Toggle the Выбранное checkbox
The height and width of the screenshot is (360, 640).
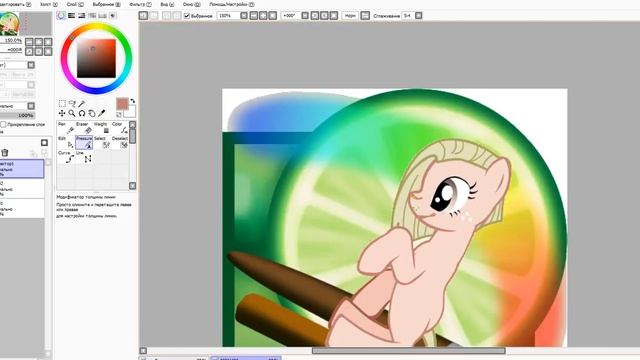point(187,16)
